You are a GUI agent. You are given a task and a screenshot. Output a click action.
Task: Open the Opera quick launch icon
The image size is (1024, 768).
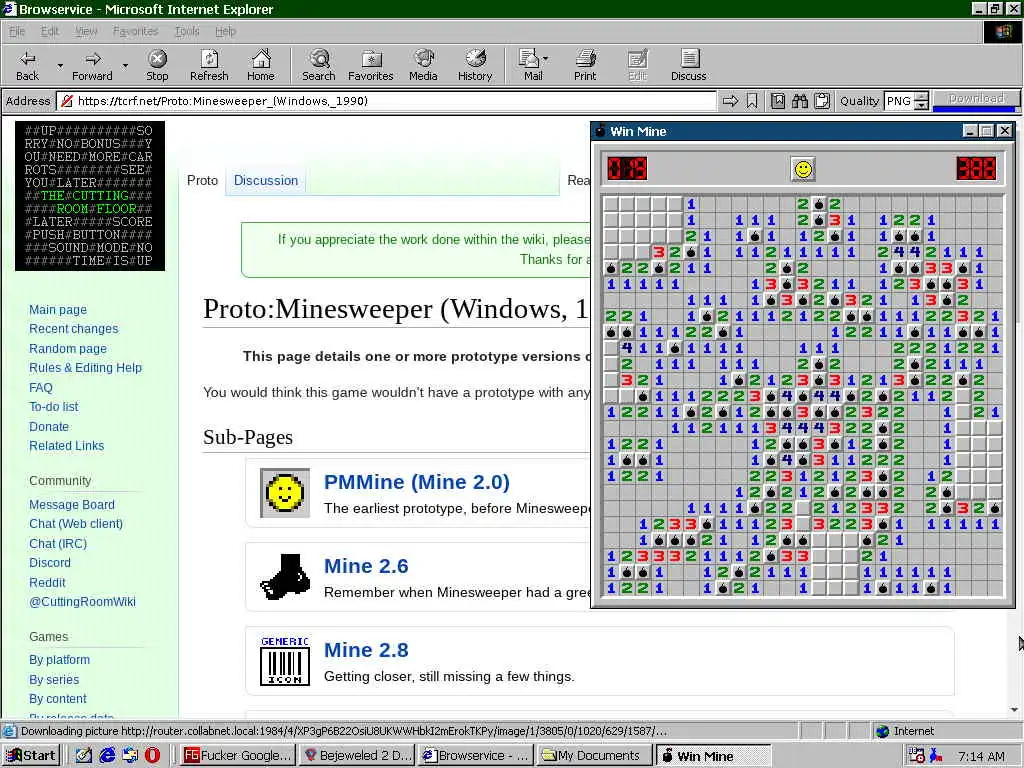click(152, 756)
